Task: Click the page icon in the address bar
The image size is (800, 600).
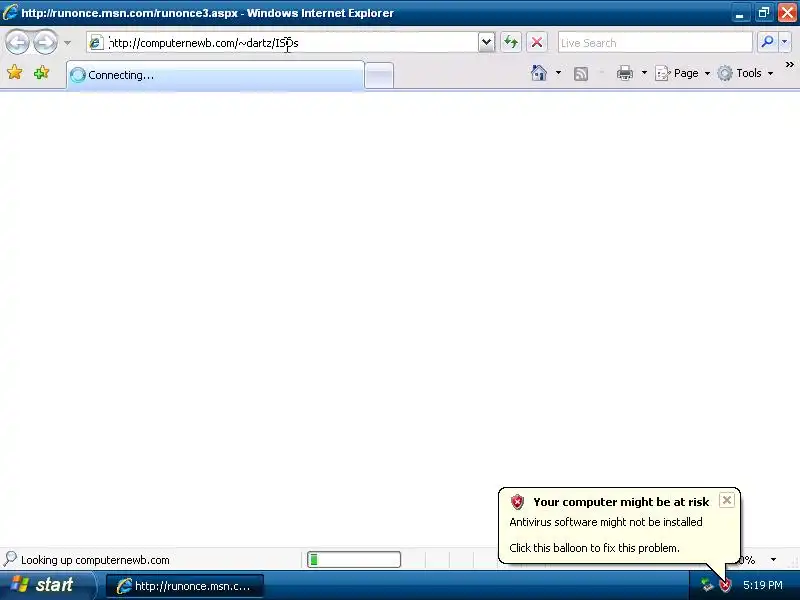Action: (x=96, y=43)
